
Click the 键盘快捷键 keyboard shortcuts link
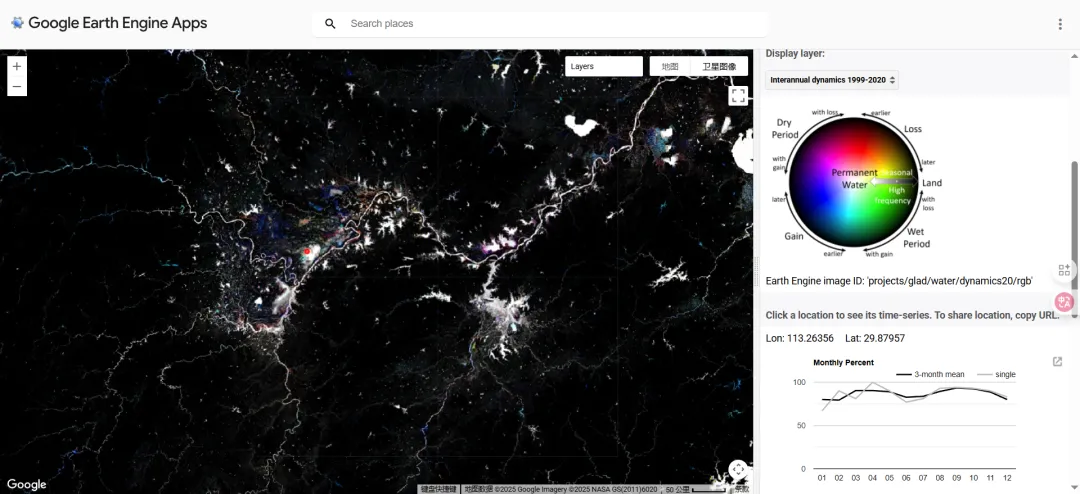[439, 489]
